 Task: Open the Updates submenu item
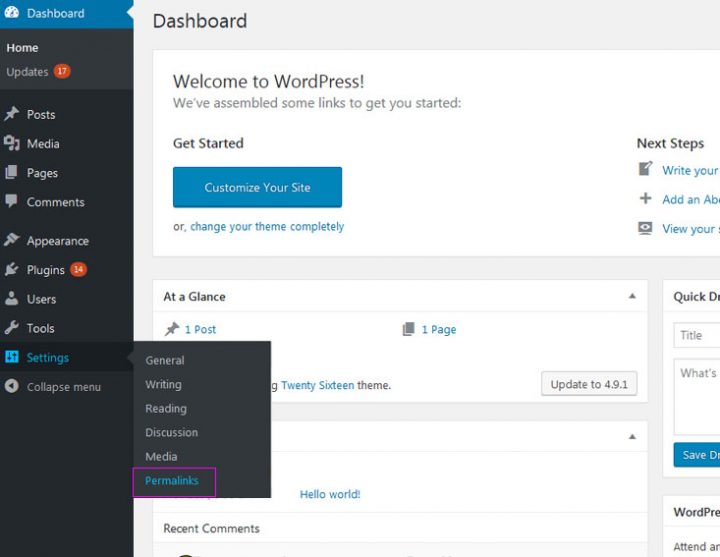pos(27,72)
